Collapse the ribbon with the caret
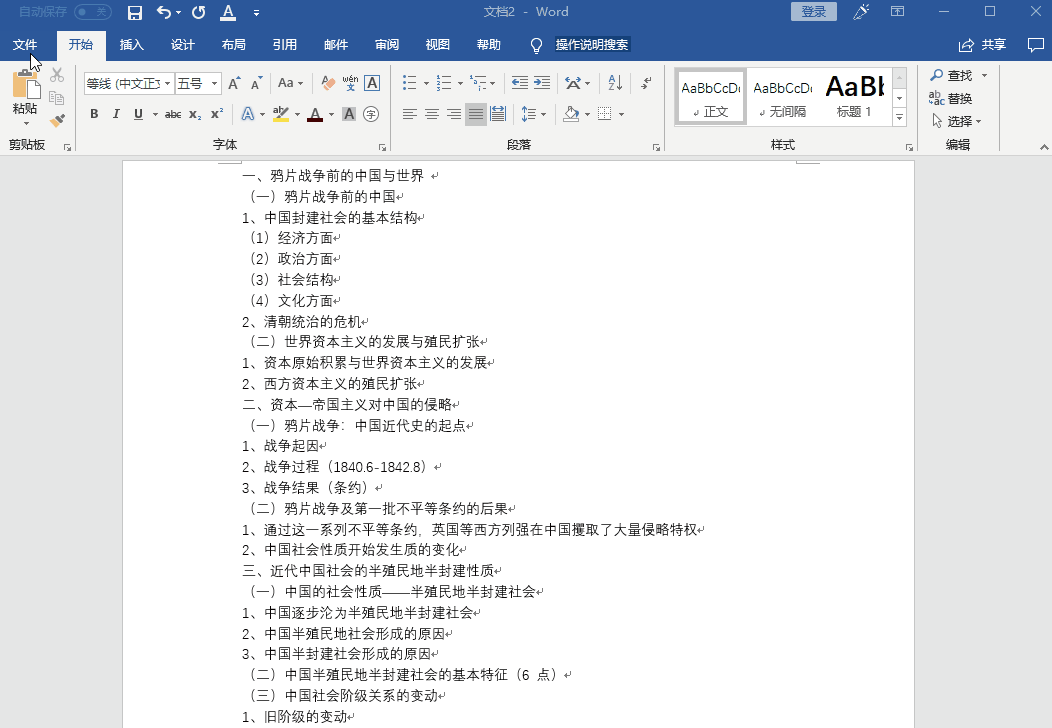Image resolution: width=1052 pixels, height=728 pixels. (x=1043, y=147)
